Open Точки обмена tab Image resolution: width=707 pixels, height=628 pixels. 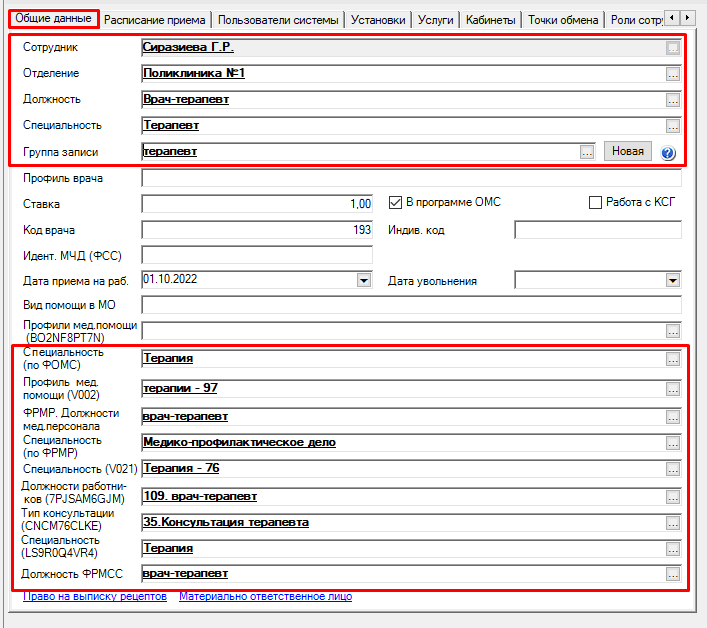[563, 20]
